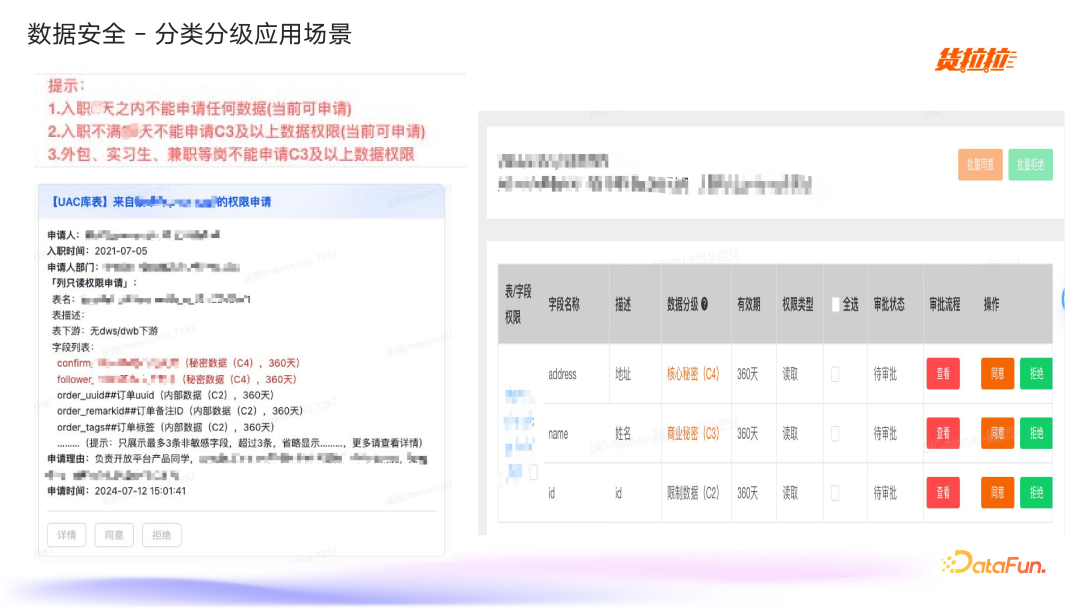The height and width of the screenshot is (608, 1080).
Task: Check the id row checkbox
Action: coord(835,492)
